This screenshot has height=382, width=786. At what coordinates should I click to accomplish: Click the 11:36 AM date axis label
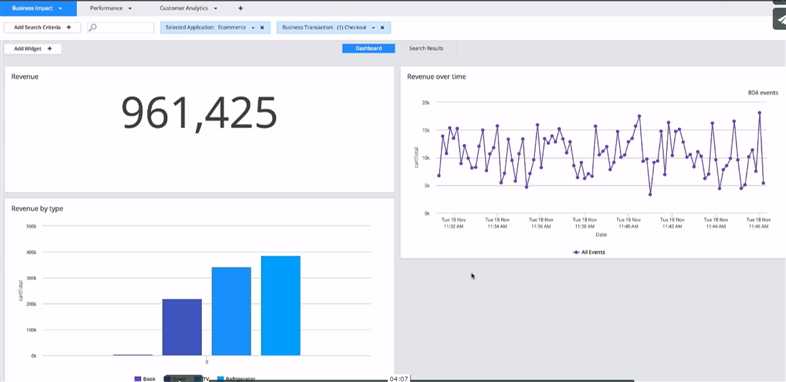pos(541,223)
